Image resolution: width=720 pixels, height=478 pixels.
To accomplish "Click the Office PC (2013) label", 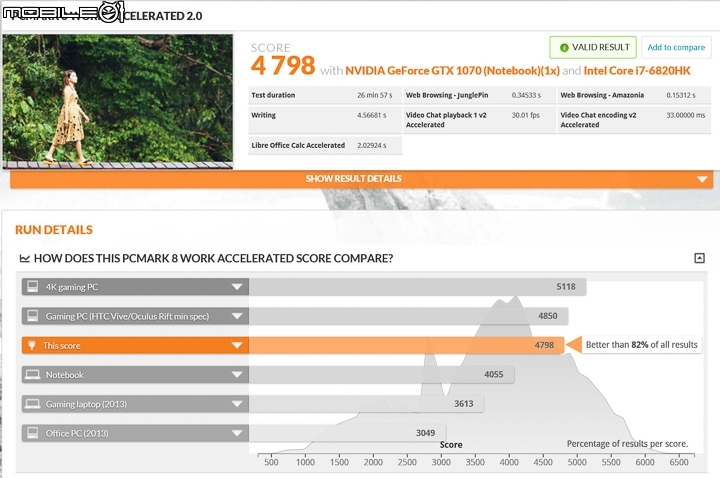I will 77,433.
